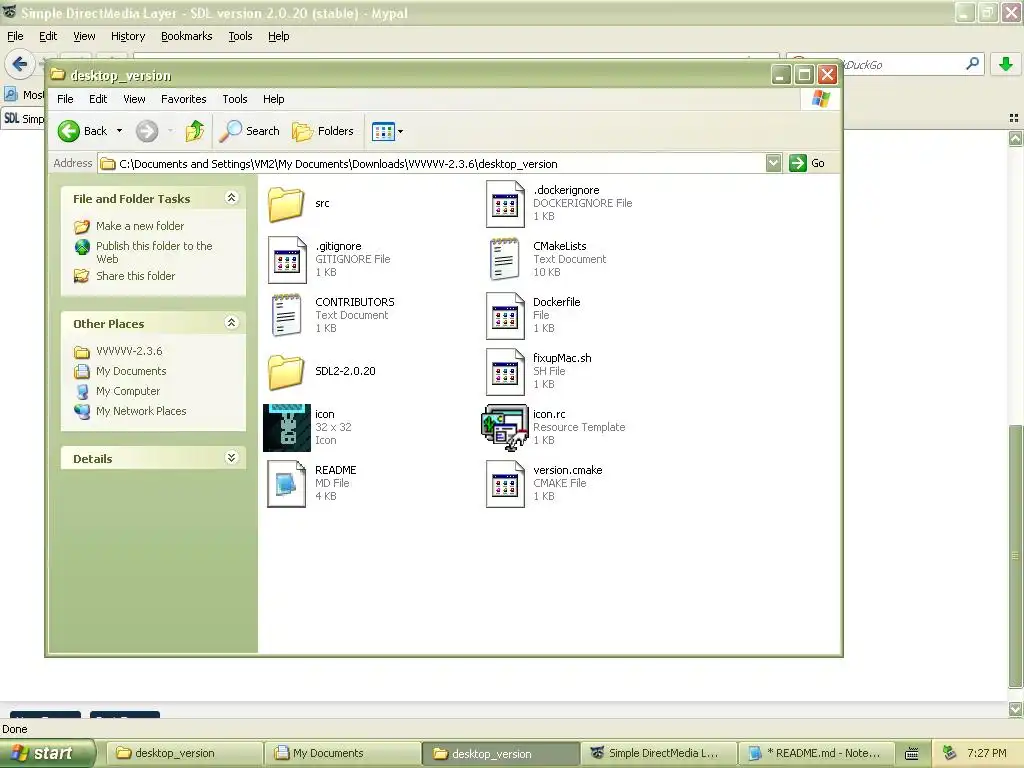1024x768 pixels.
Task: Switch to My Documents taskbar button
Action: (x=342, y=754)
